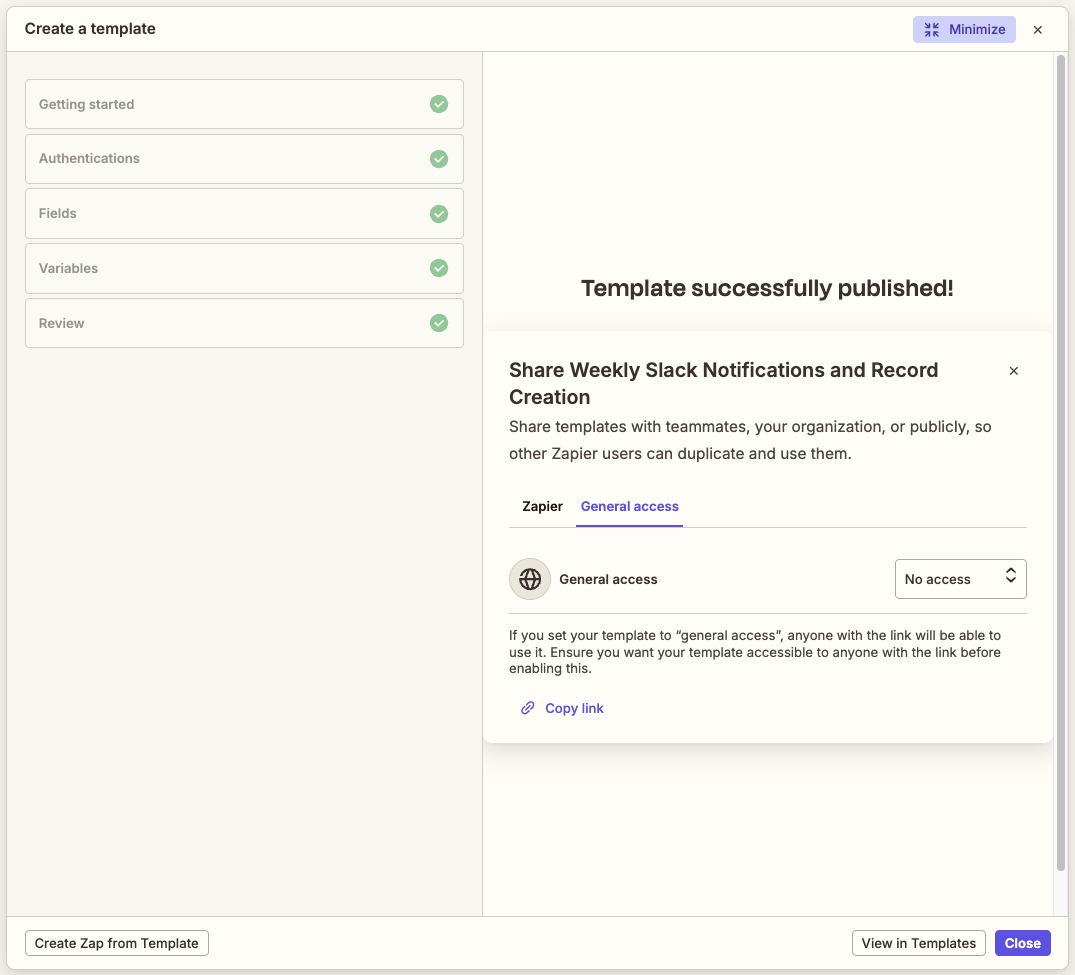
Task: Click the minimize arrows icon in Minimize button
Action: (x=932, y=29)
